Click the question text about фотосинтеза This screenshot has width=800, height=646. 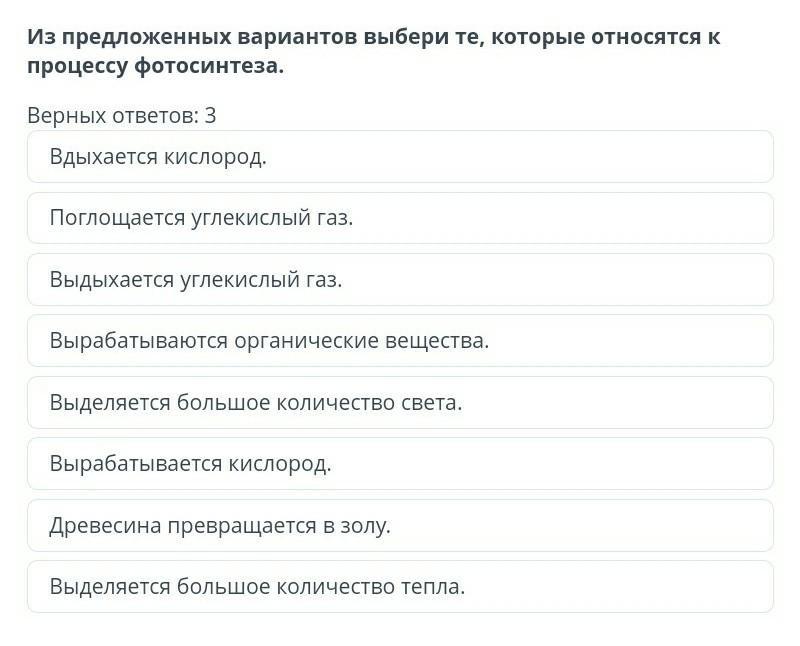(x=373, y=52)
